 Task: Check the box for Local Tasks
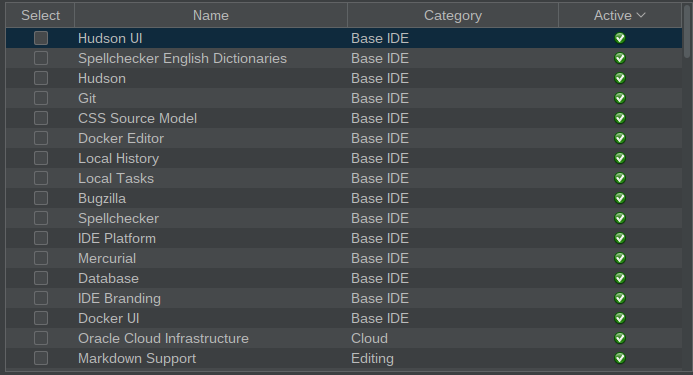41,178
